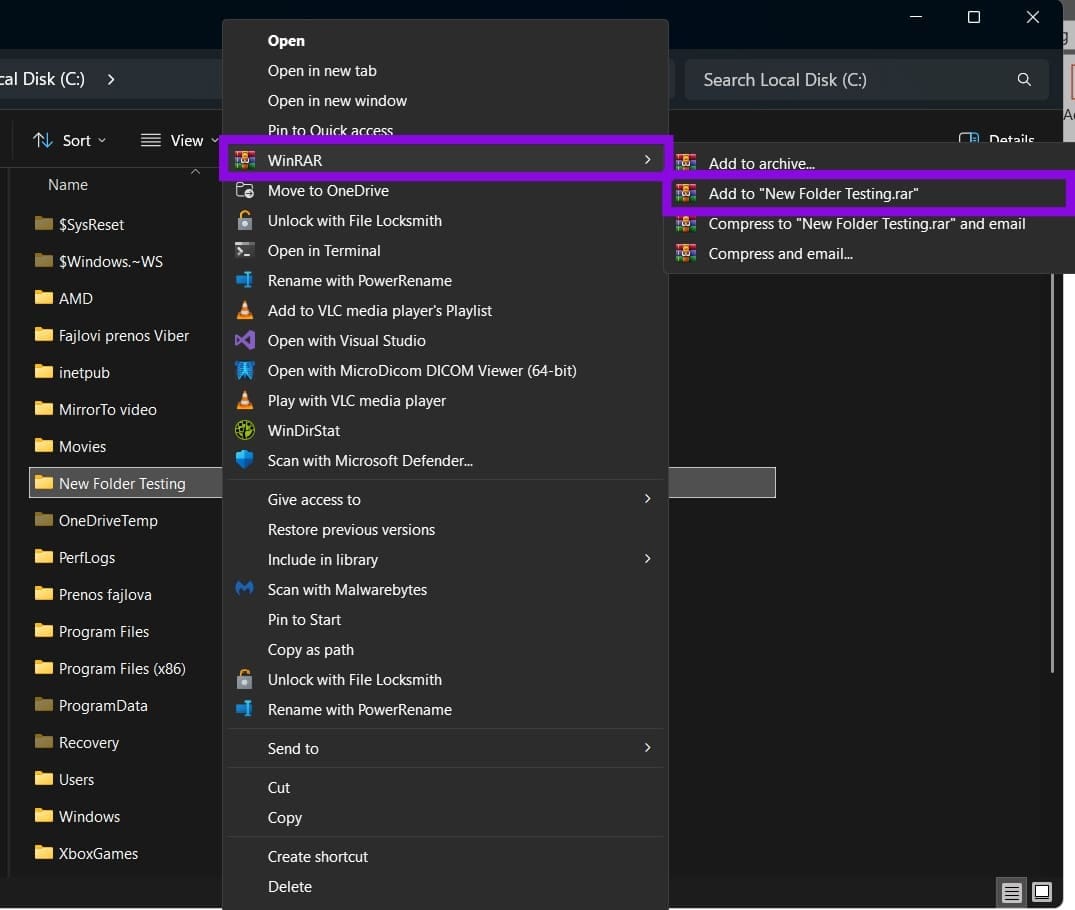Click the VLC cone beside Add to Playlist
This screenshot has height=910, width=1075.
click(x=245, y=311)
